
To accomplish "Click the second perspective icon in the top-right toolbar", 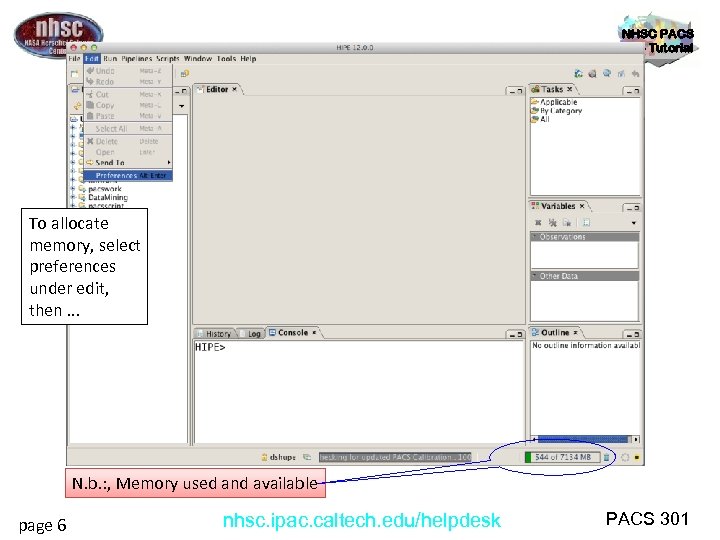I will click(592, 73).
